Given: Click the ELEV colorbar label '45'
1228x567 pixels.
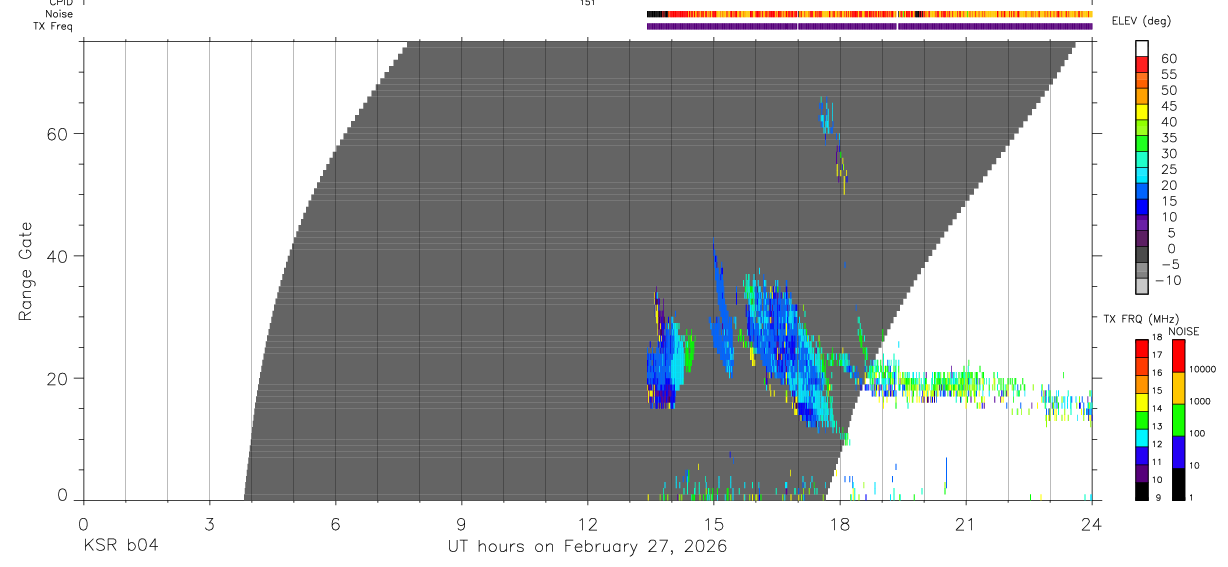Looking at the screenshot, I should point(1168,106).
